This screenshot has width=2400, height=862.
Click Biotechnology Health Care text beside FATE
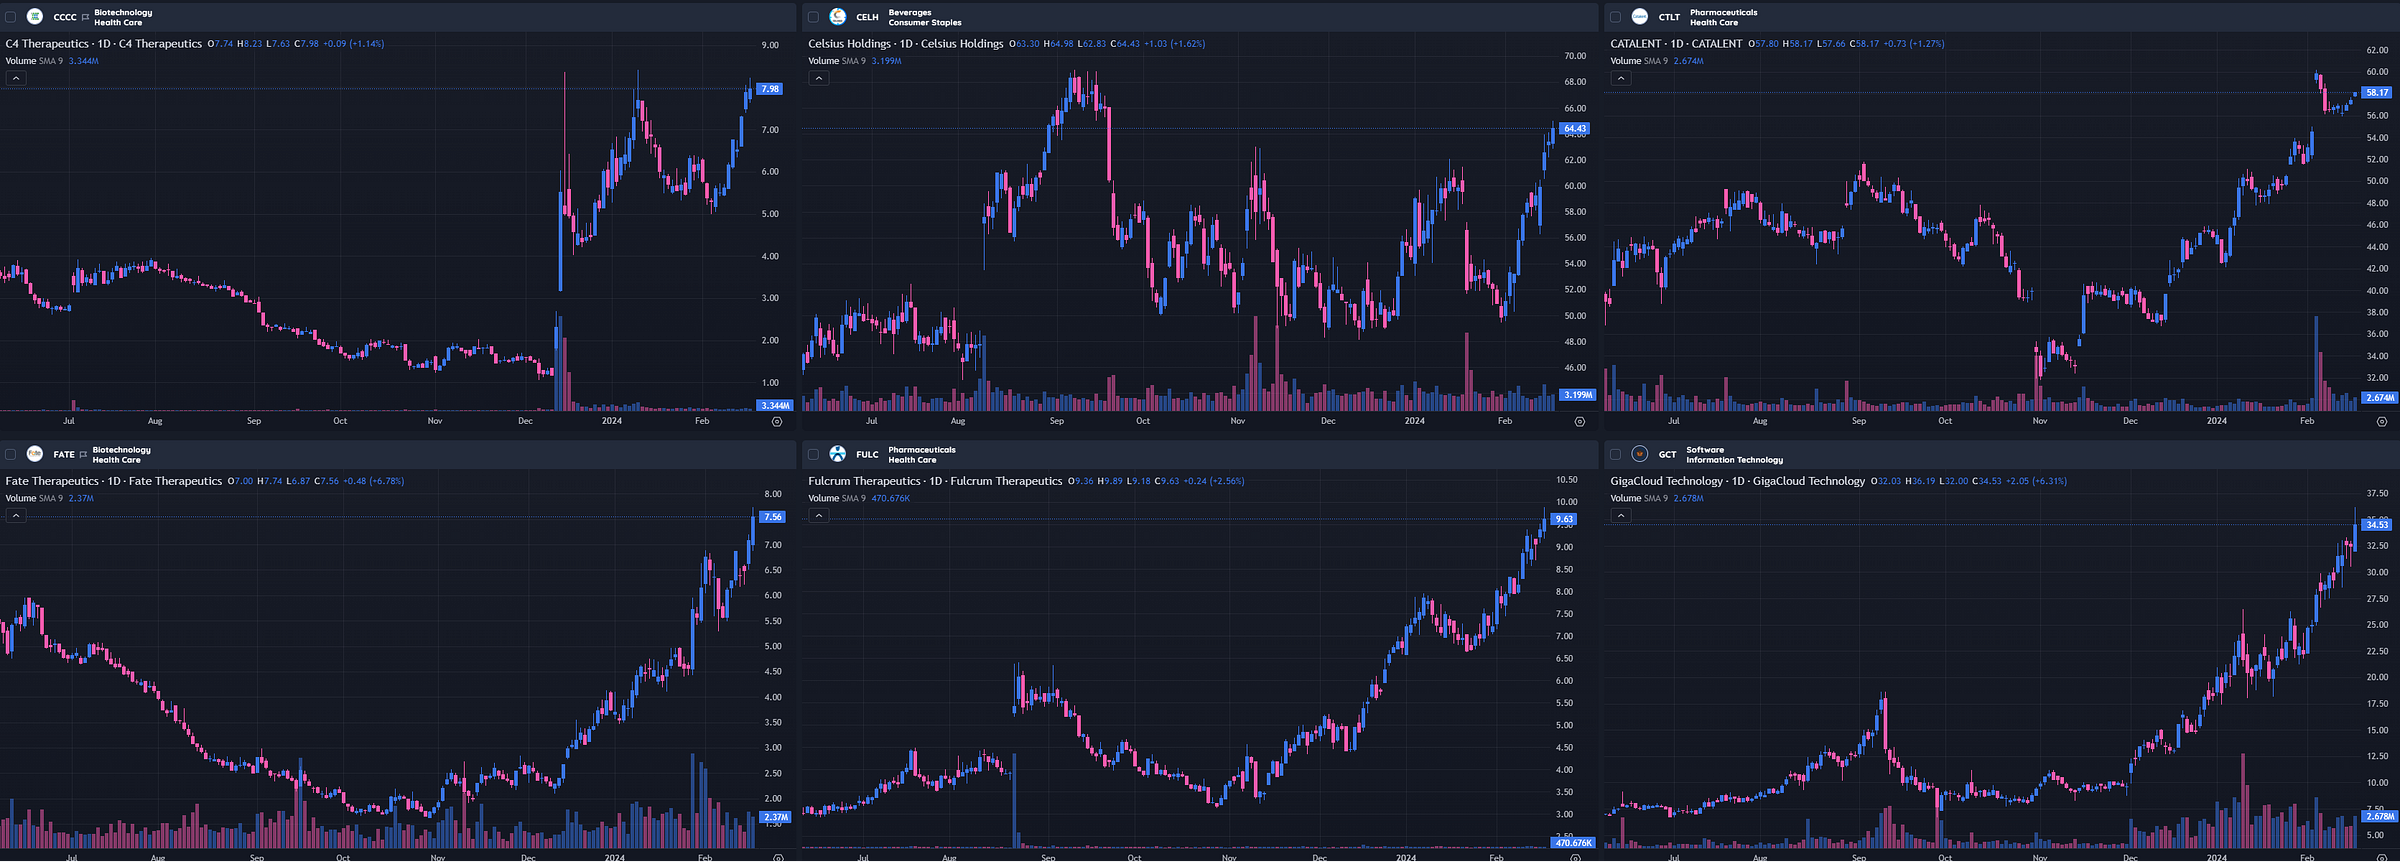[x=122, y=454]
